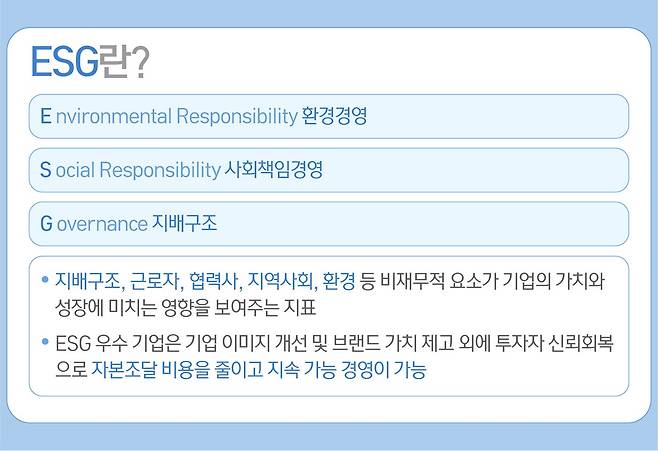Click 지배구조 label beside Governance
658x451 pixels.
click(184, 224)
